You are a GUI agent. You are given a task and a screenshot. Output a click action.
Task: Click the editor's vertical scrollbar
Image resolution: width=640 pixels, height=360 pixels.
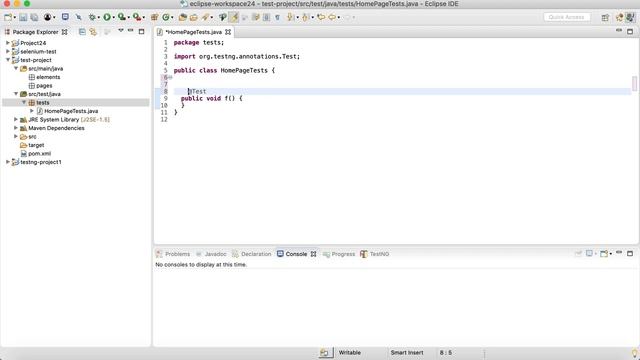pos(634,83)
